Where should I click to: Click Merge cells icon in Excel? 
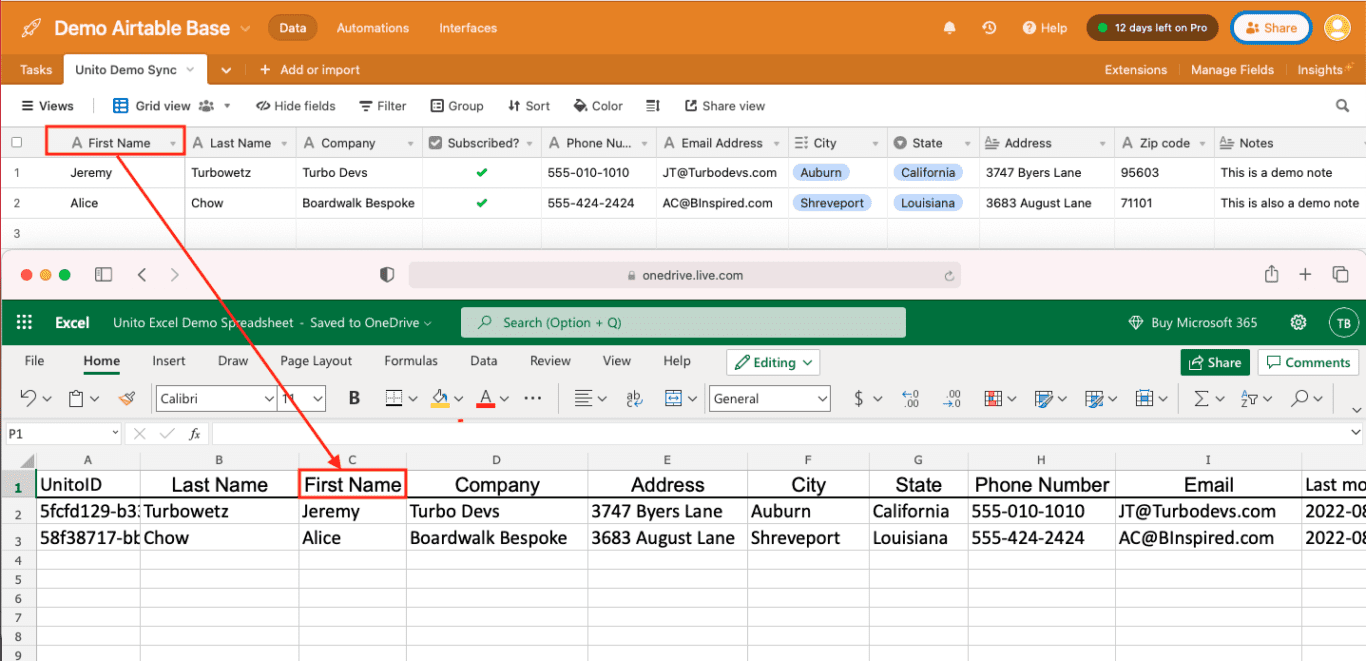click(673, 398)
